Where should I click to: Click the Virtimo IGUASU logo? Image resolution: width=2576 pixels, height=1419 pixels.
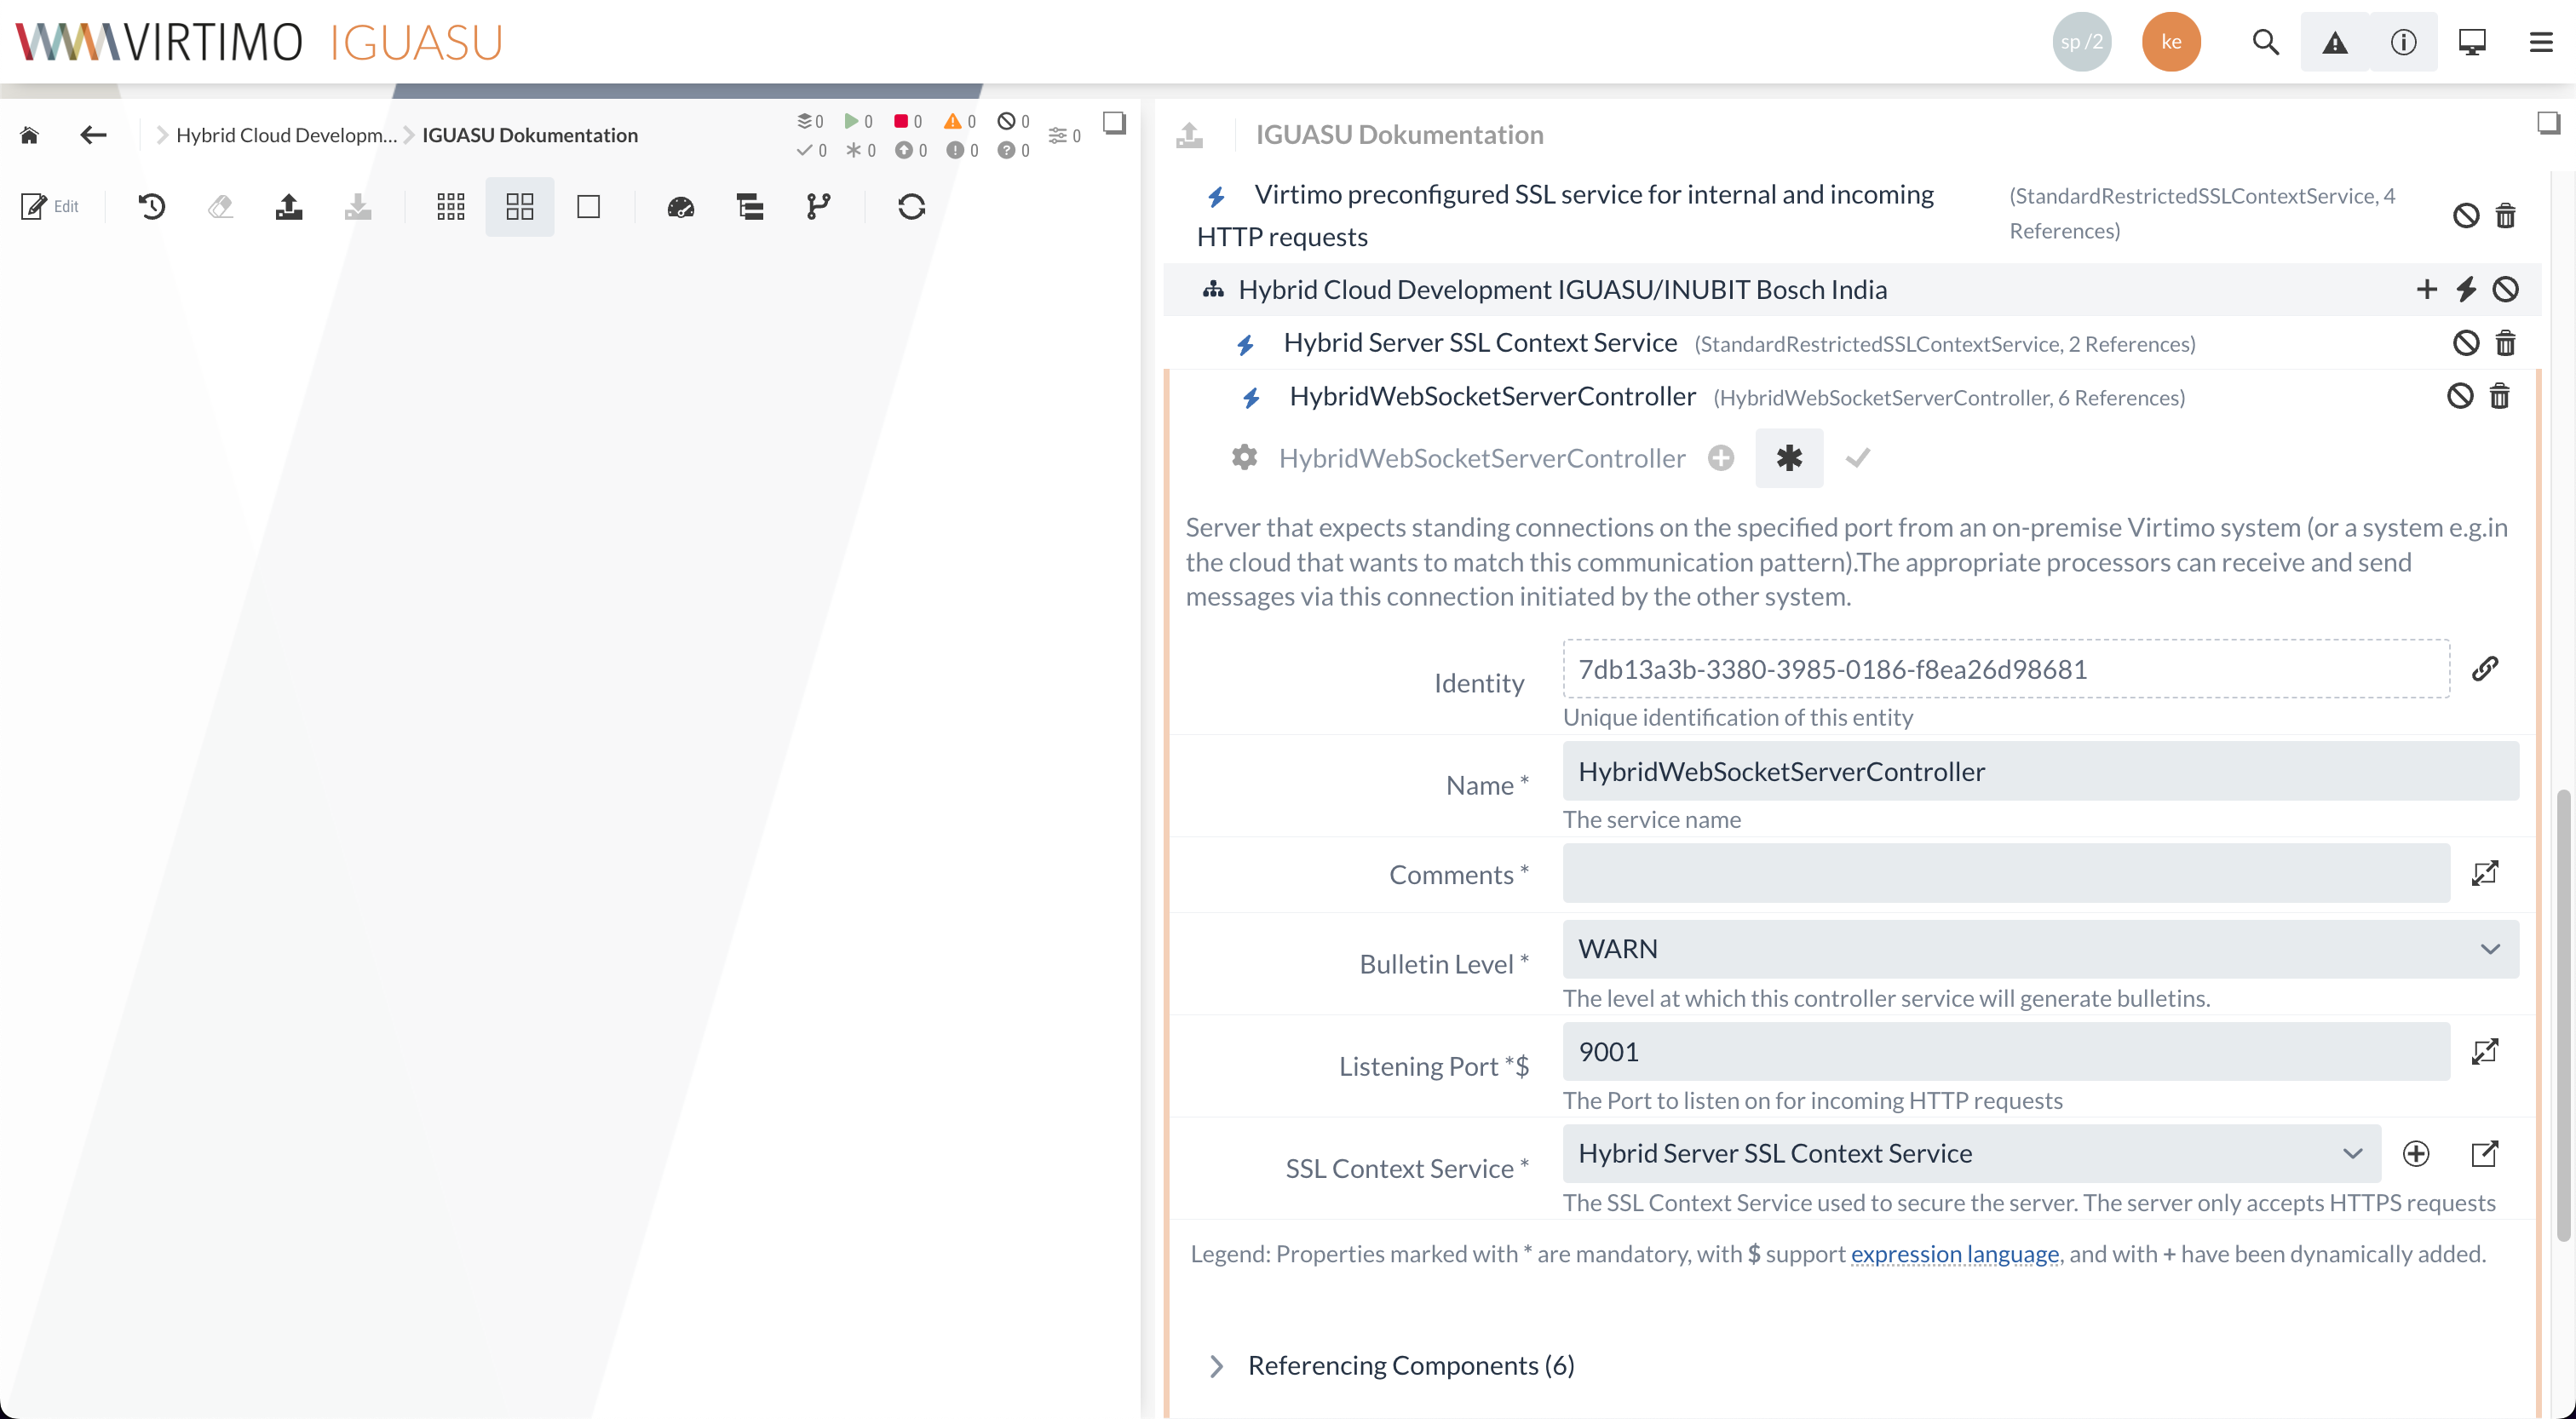260,42
